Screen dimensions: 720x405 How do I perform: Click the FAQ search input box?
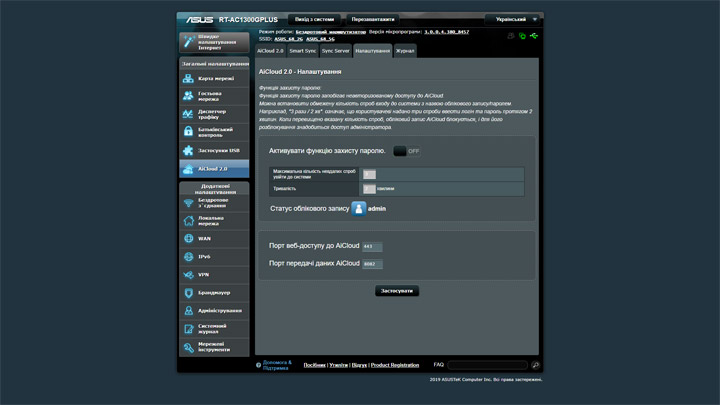pos(487,365)
